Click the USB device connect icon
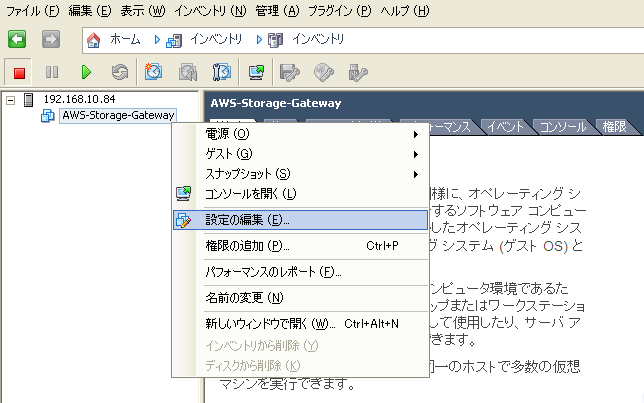644x403 pixels. tap(357, 73)
